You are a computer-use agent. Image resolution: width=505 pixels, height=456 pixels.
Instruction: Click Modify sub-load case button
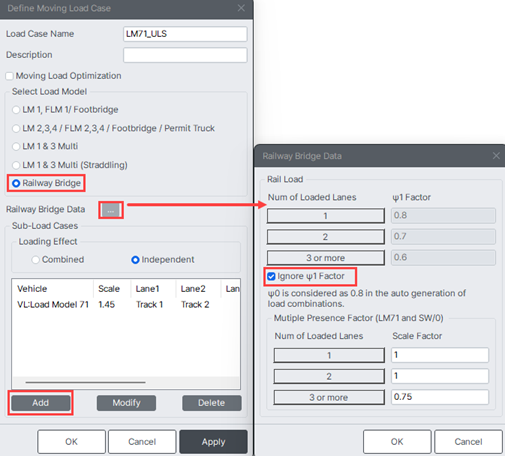coord(126,403)
